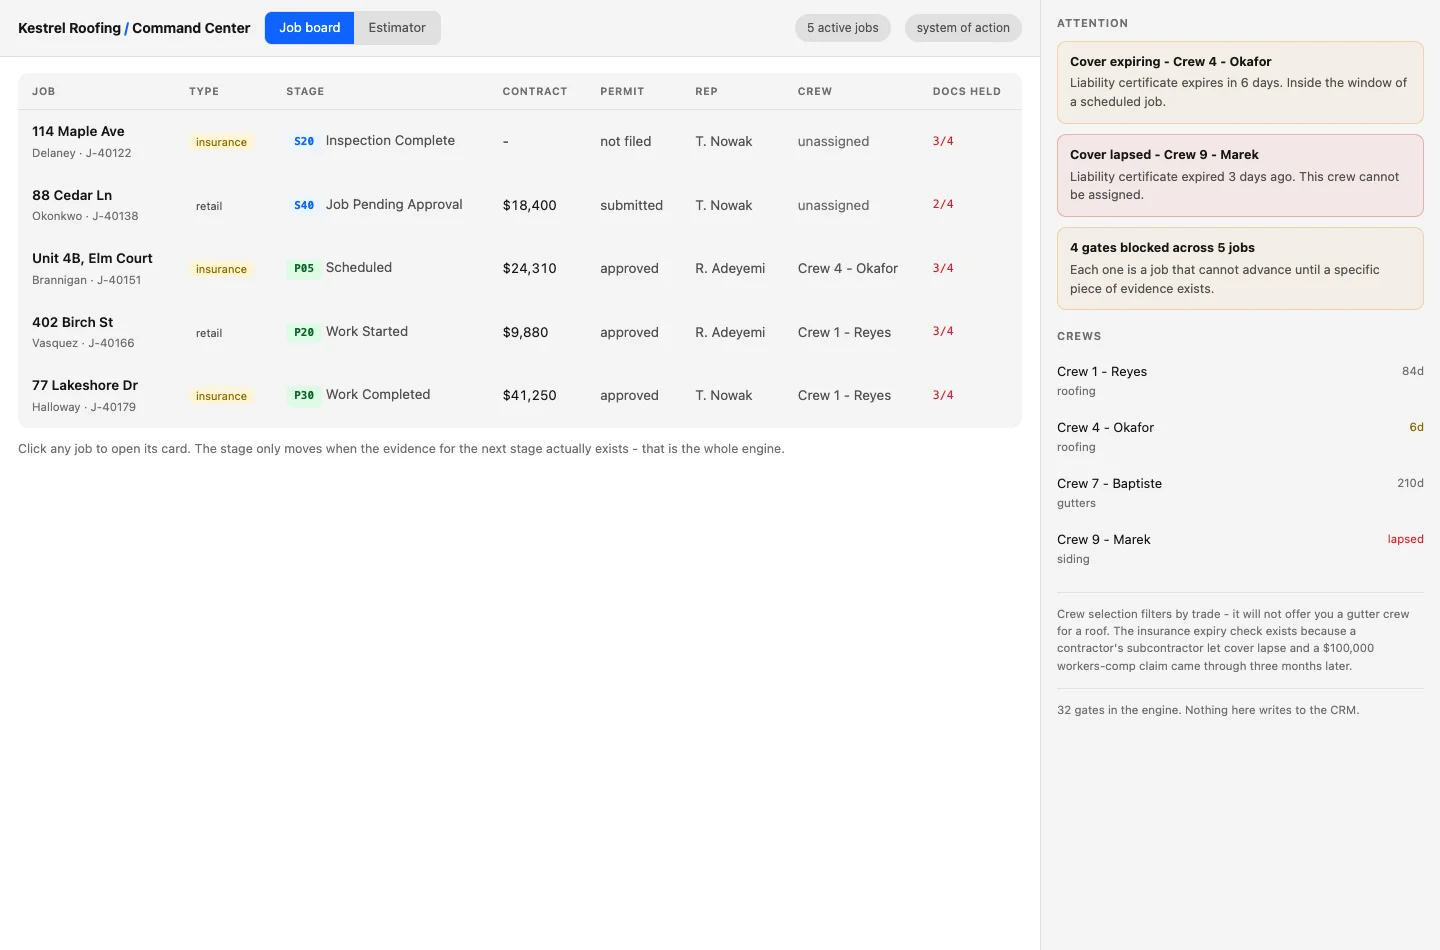Open the 402 Birch St job

click(520, 332)
